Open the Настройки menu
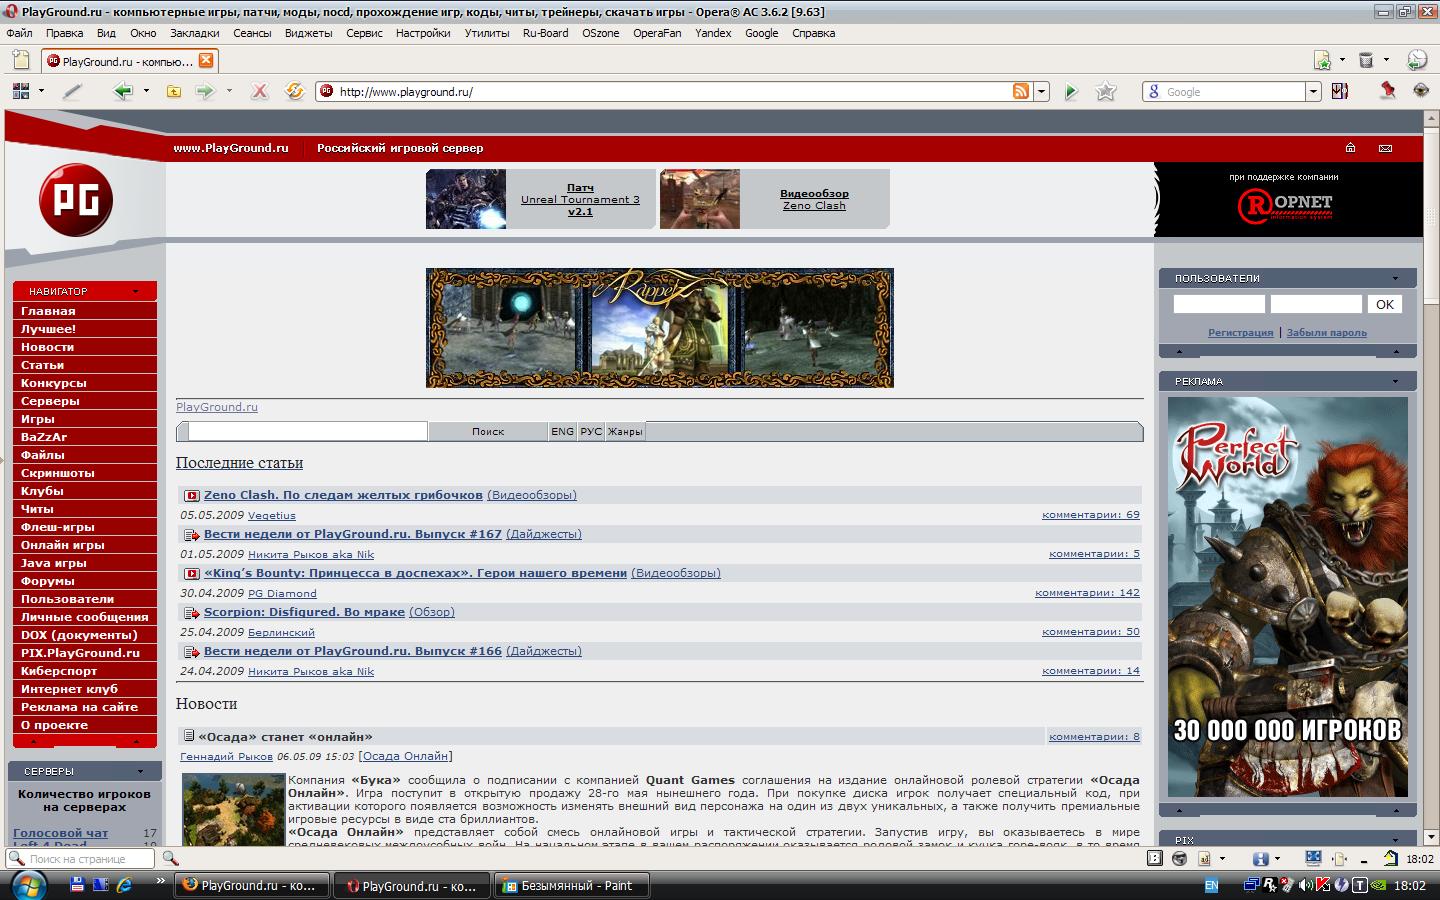 pyautogui.click(x=422, y=33)
